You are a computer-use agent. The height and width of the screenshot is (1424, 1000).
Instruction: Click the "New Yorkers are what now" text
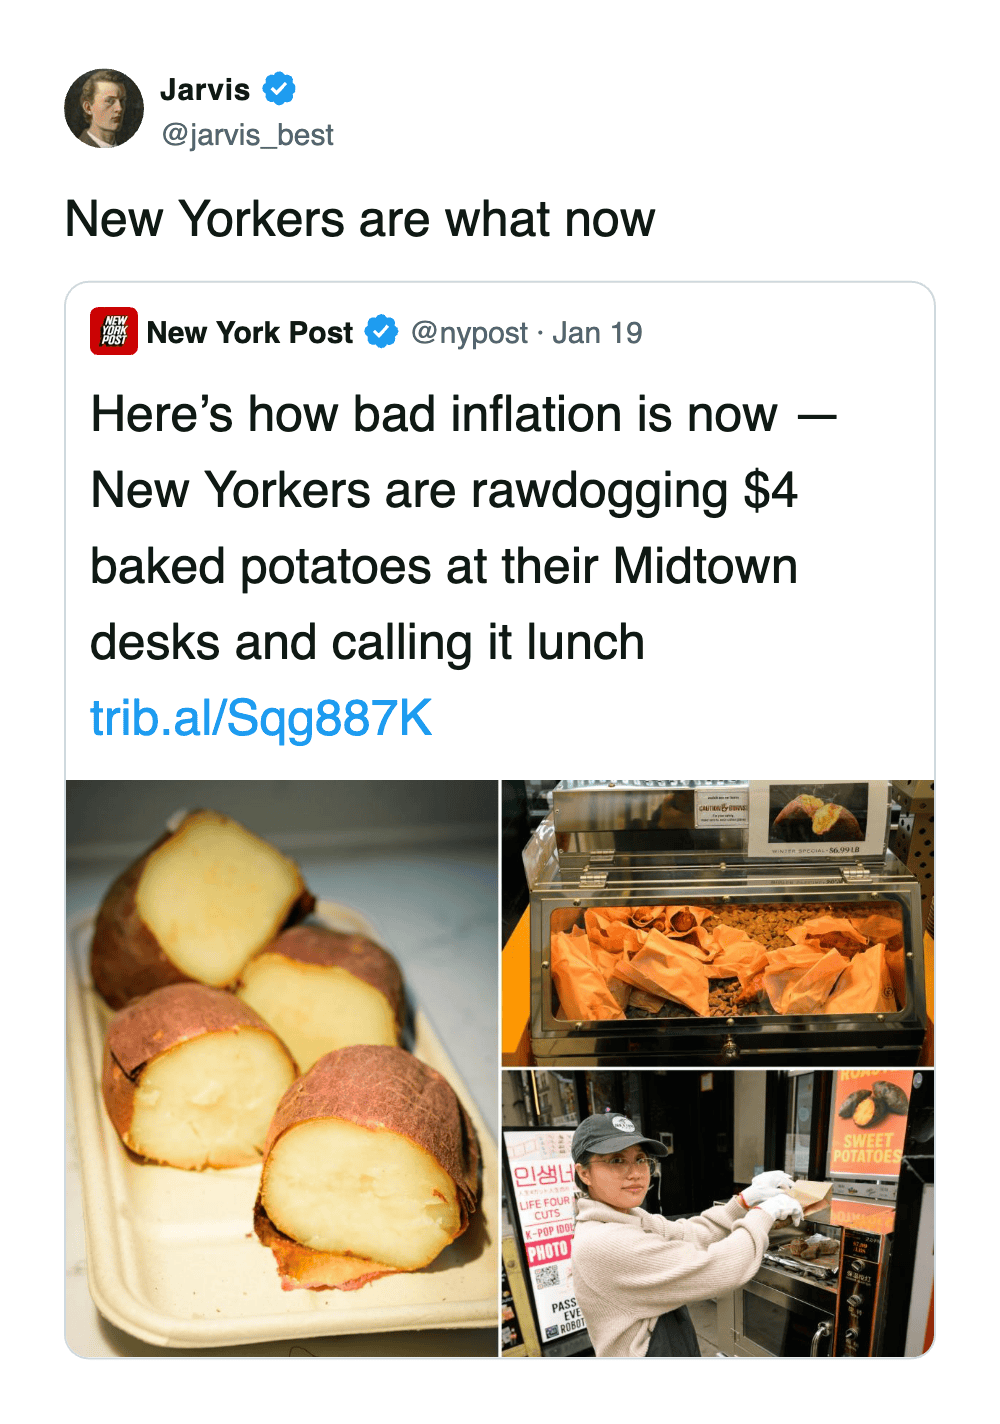(x=360, y=219)
